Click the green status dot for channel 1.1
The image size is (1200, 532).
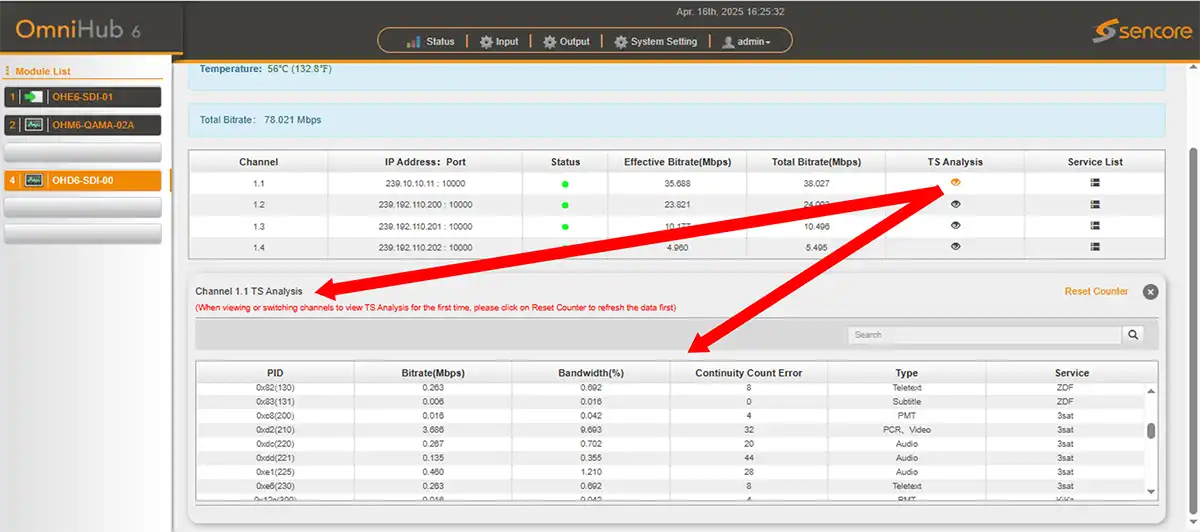coord(565,184)
